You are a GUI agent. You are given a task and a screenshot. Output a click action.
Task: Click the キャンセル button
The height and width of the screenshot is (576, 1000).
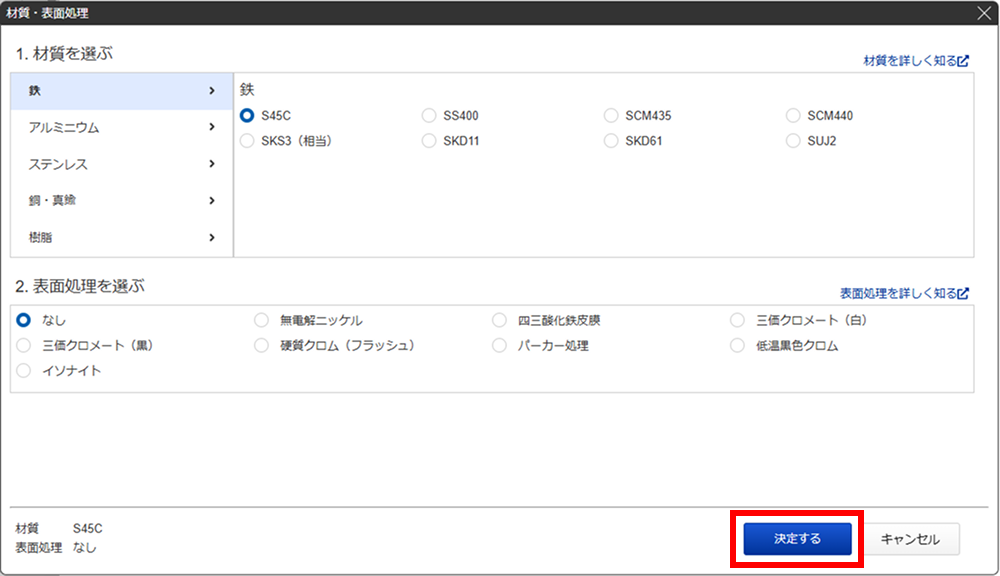(910, 539)
